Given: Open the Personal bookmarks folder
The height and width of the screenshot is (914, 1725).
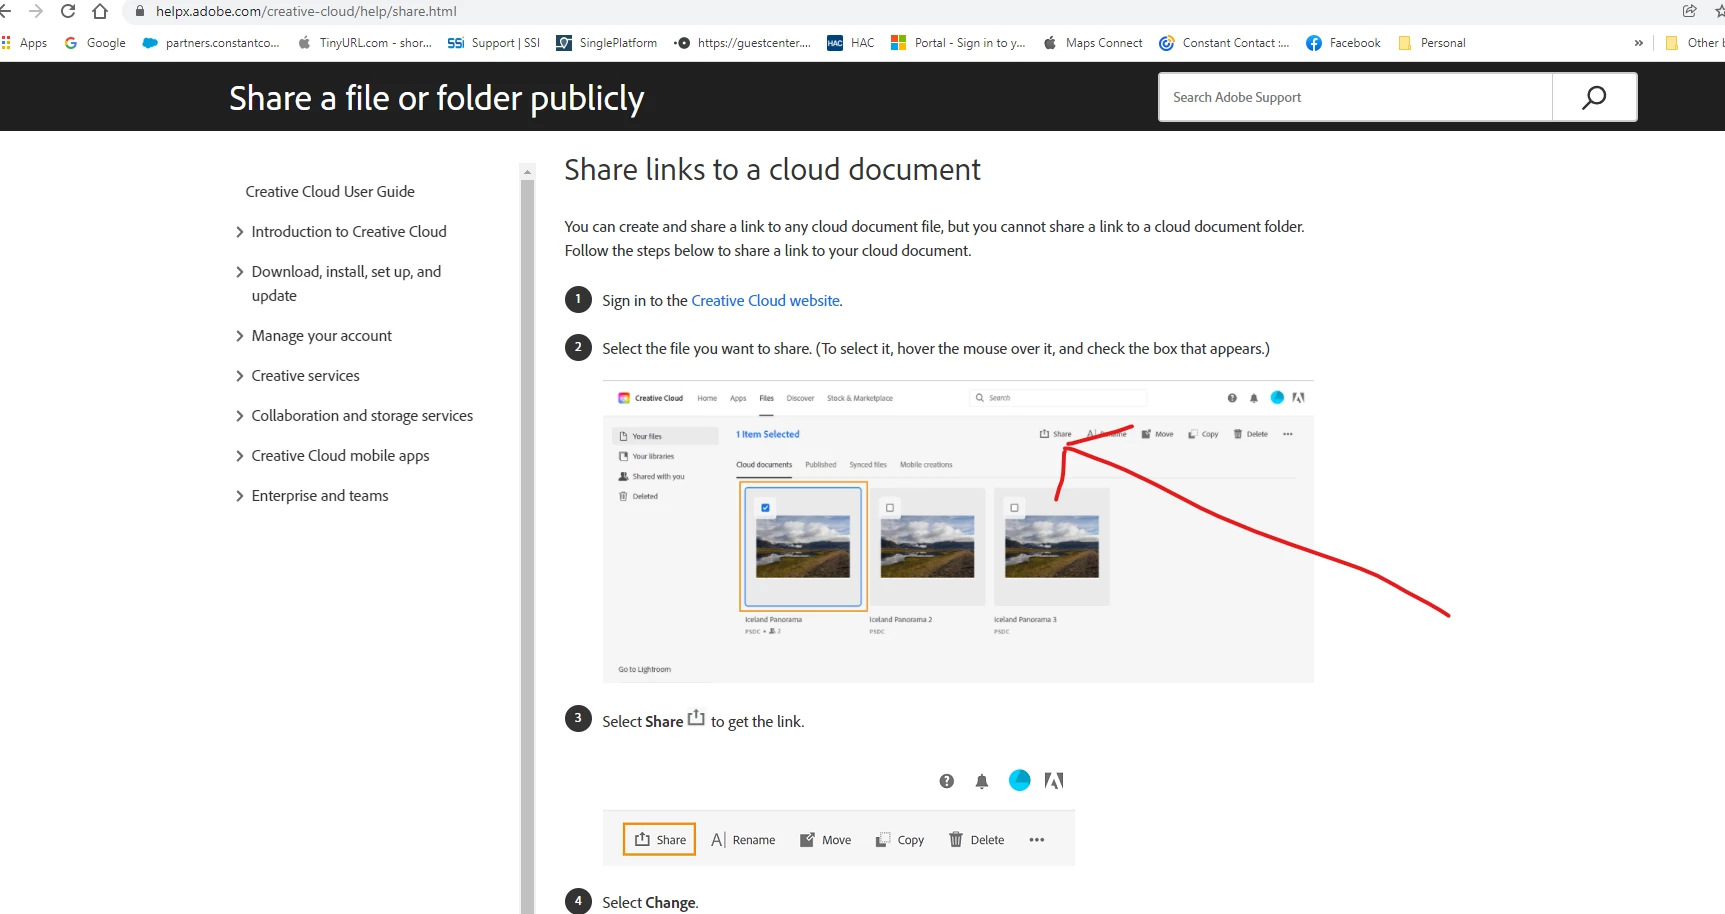Looking at the screenshot, I should (1432, 43).
